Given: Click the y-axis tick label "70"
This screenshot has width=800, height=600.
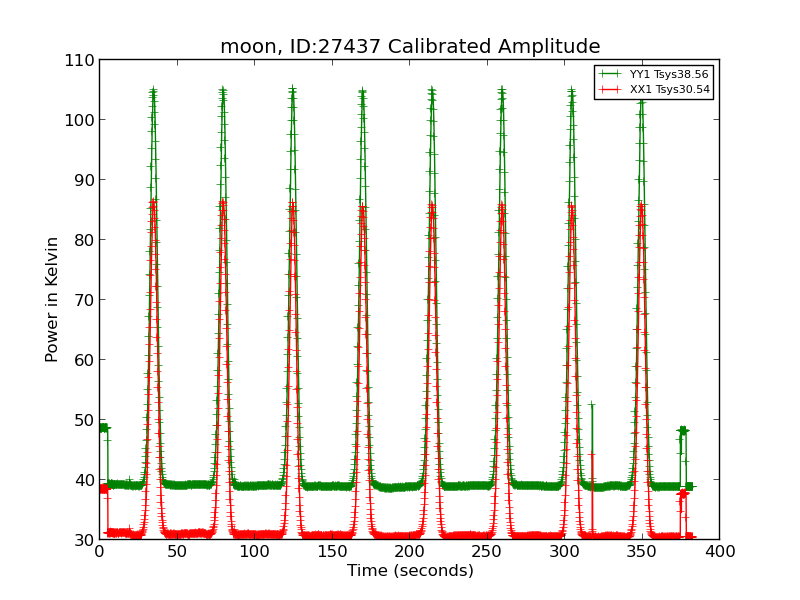Looking at the screenshot, I should [x=85, y=300].
